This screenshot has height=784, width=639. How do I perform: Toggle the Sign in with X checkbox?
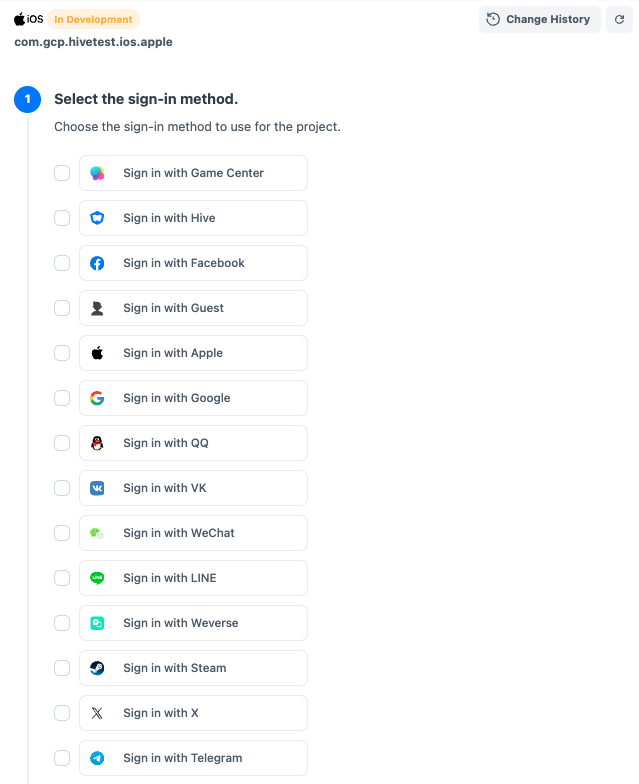coord(62,713)
